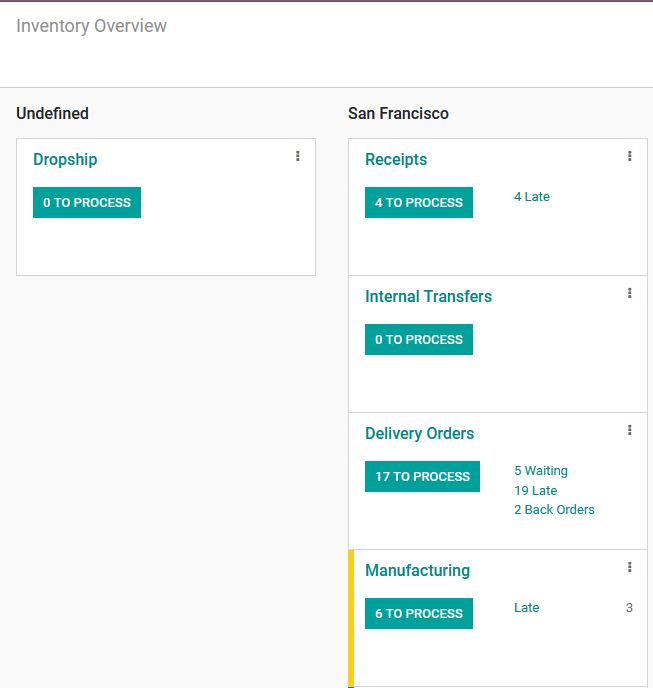Click 17 To Process for Delivery Orders
The width and height of the screenshot is (653, 688).
click(422, 476)
